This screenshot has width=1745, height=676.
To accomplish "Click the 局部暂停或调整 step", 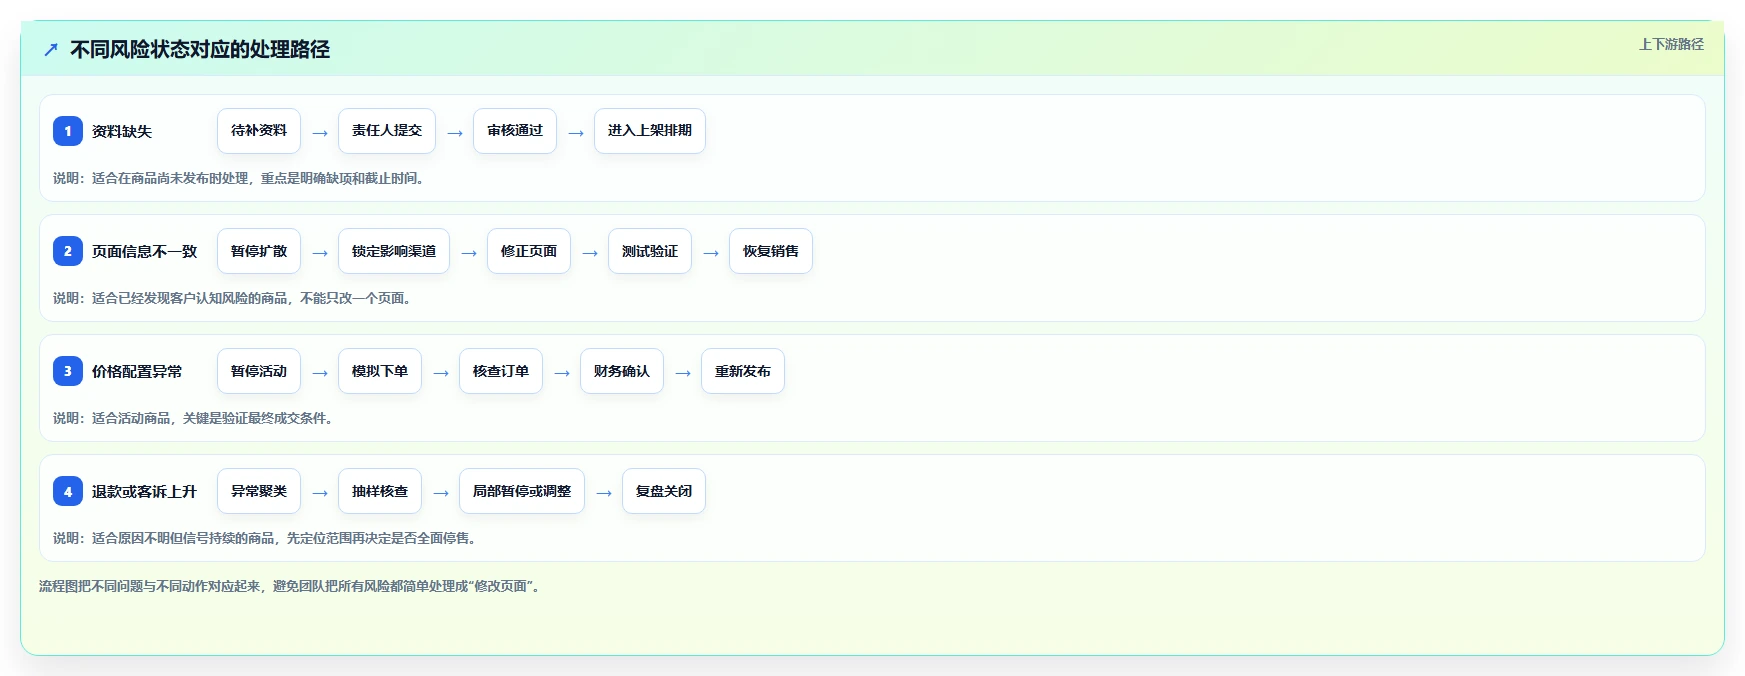I will tap(522, 491).
